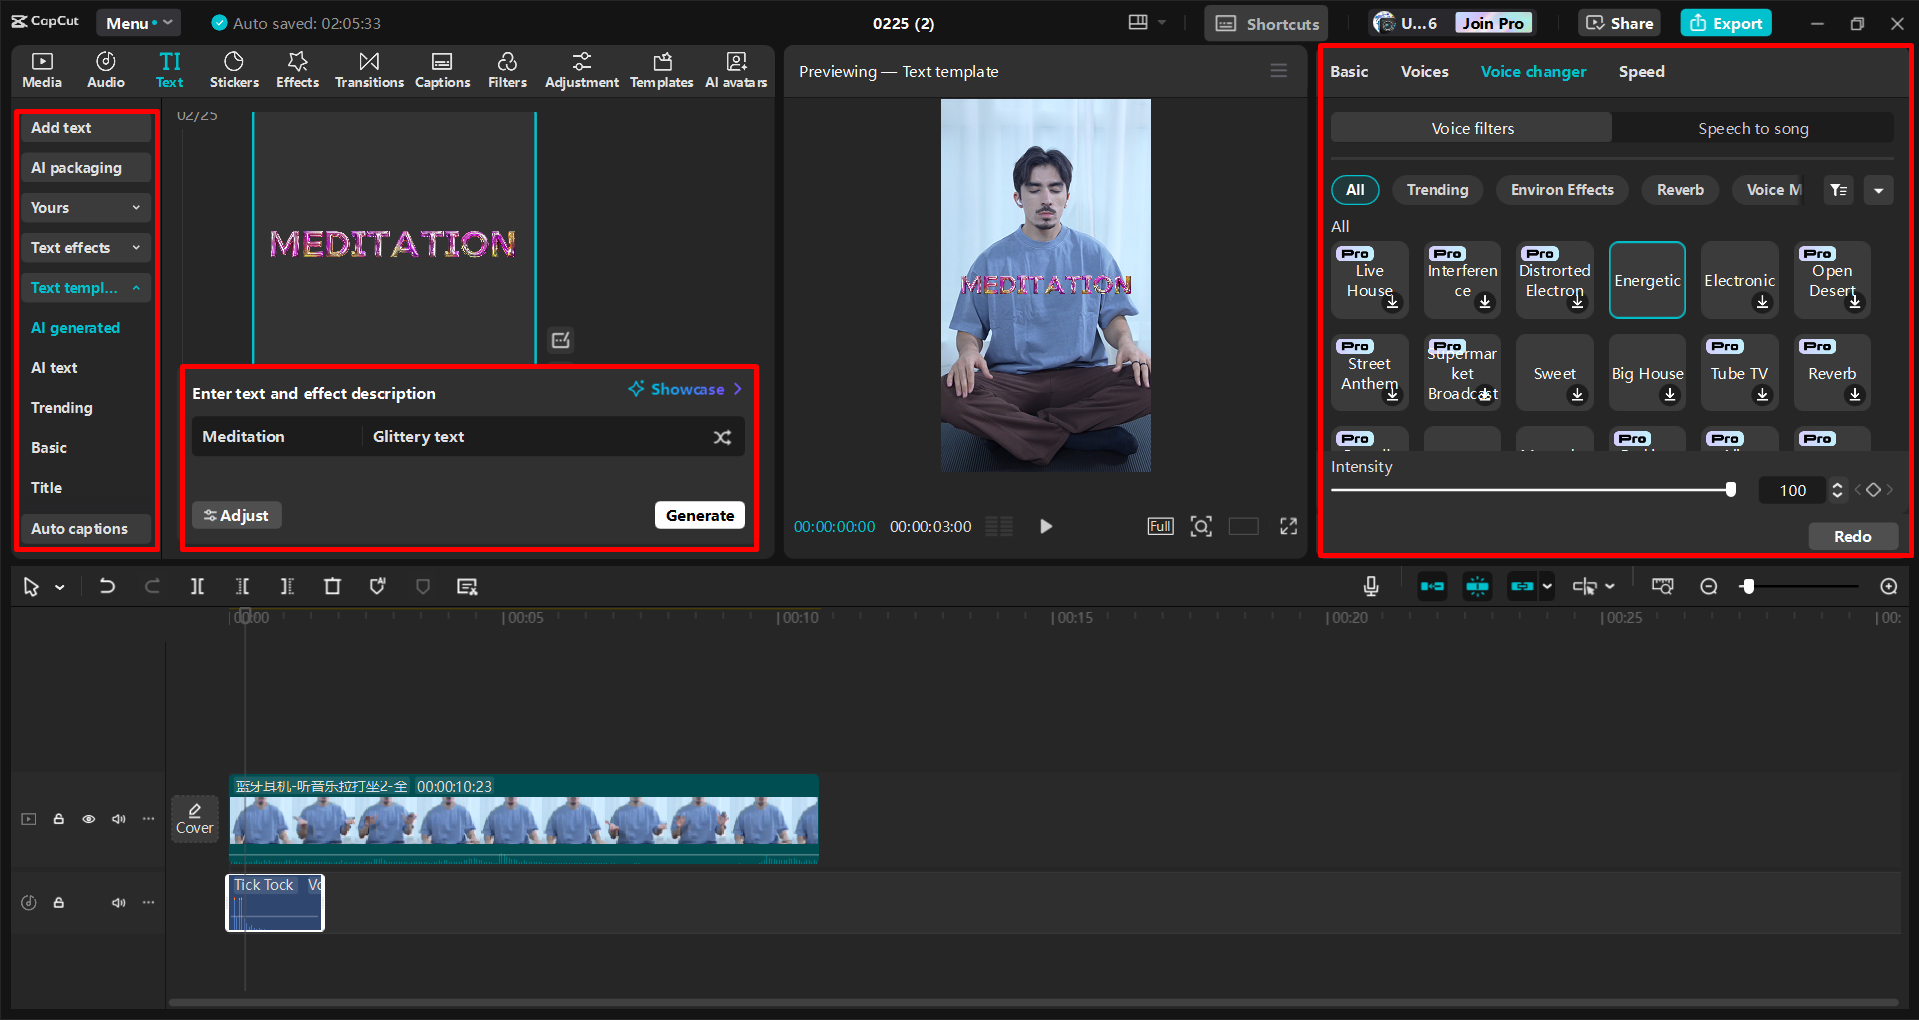Viewport: 1919px width, 1020px height.
Task: Mute the video track
Action: tap(118, 818)
